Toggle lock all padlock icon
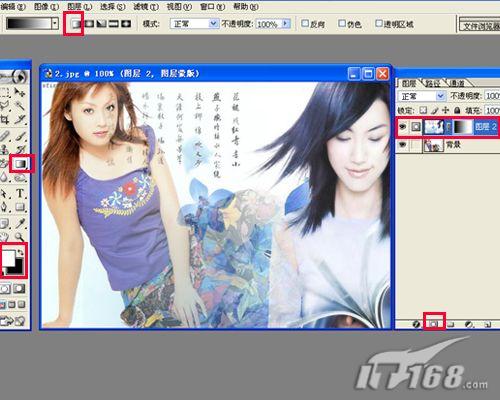Screen dimensions: 500x400 pyautogui.click(x=457, y=110)
